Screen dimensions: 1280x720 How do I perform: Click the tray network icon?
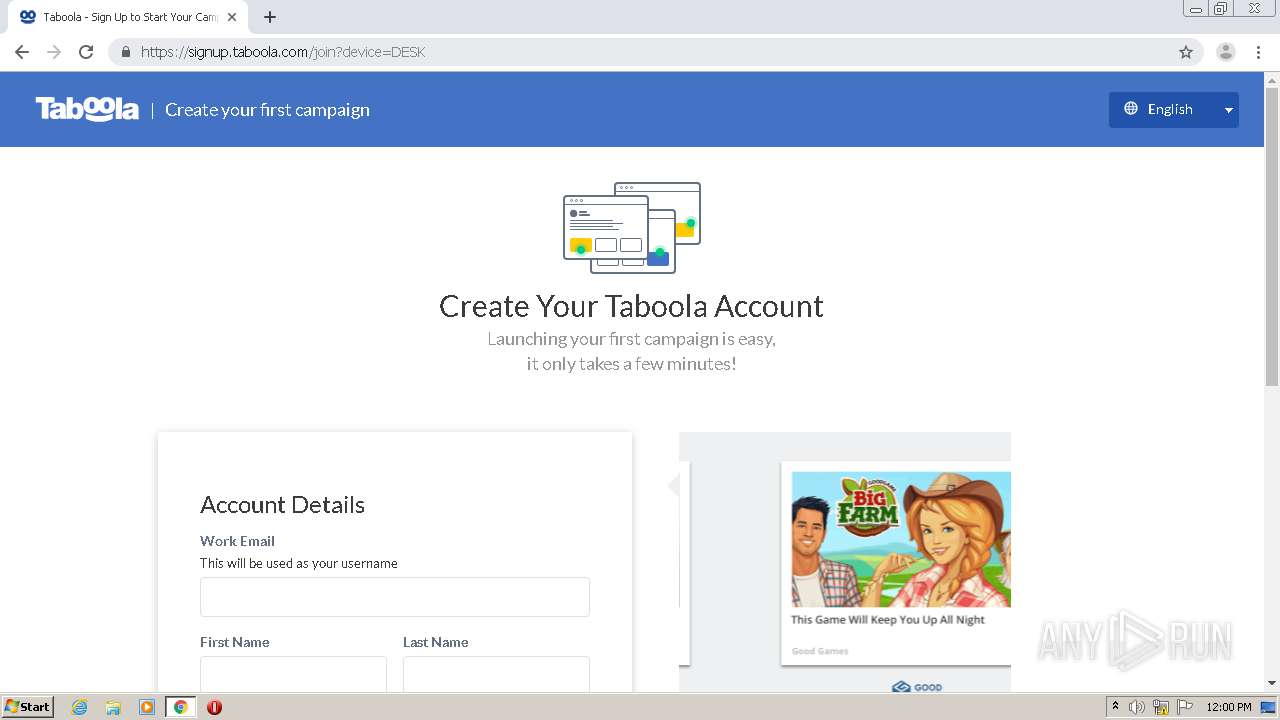coord(1161,707)
